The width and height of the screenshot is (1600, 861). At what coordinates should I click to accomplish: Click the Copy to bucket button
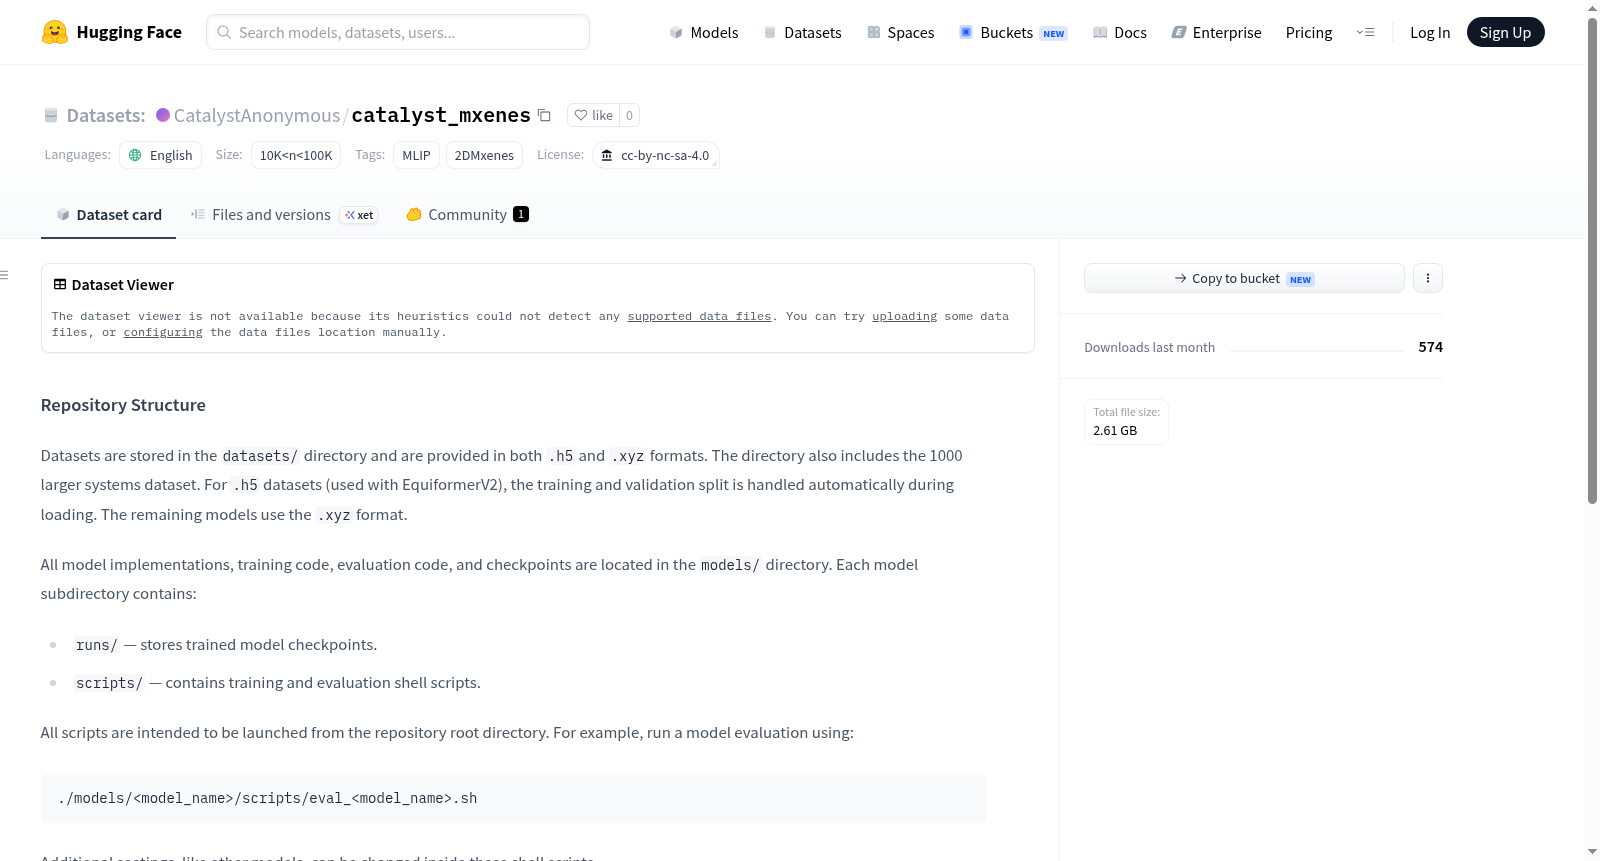click(1244, 278)
